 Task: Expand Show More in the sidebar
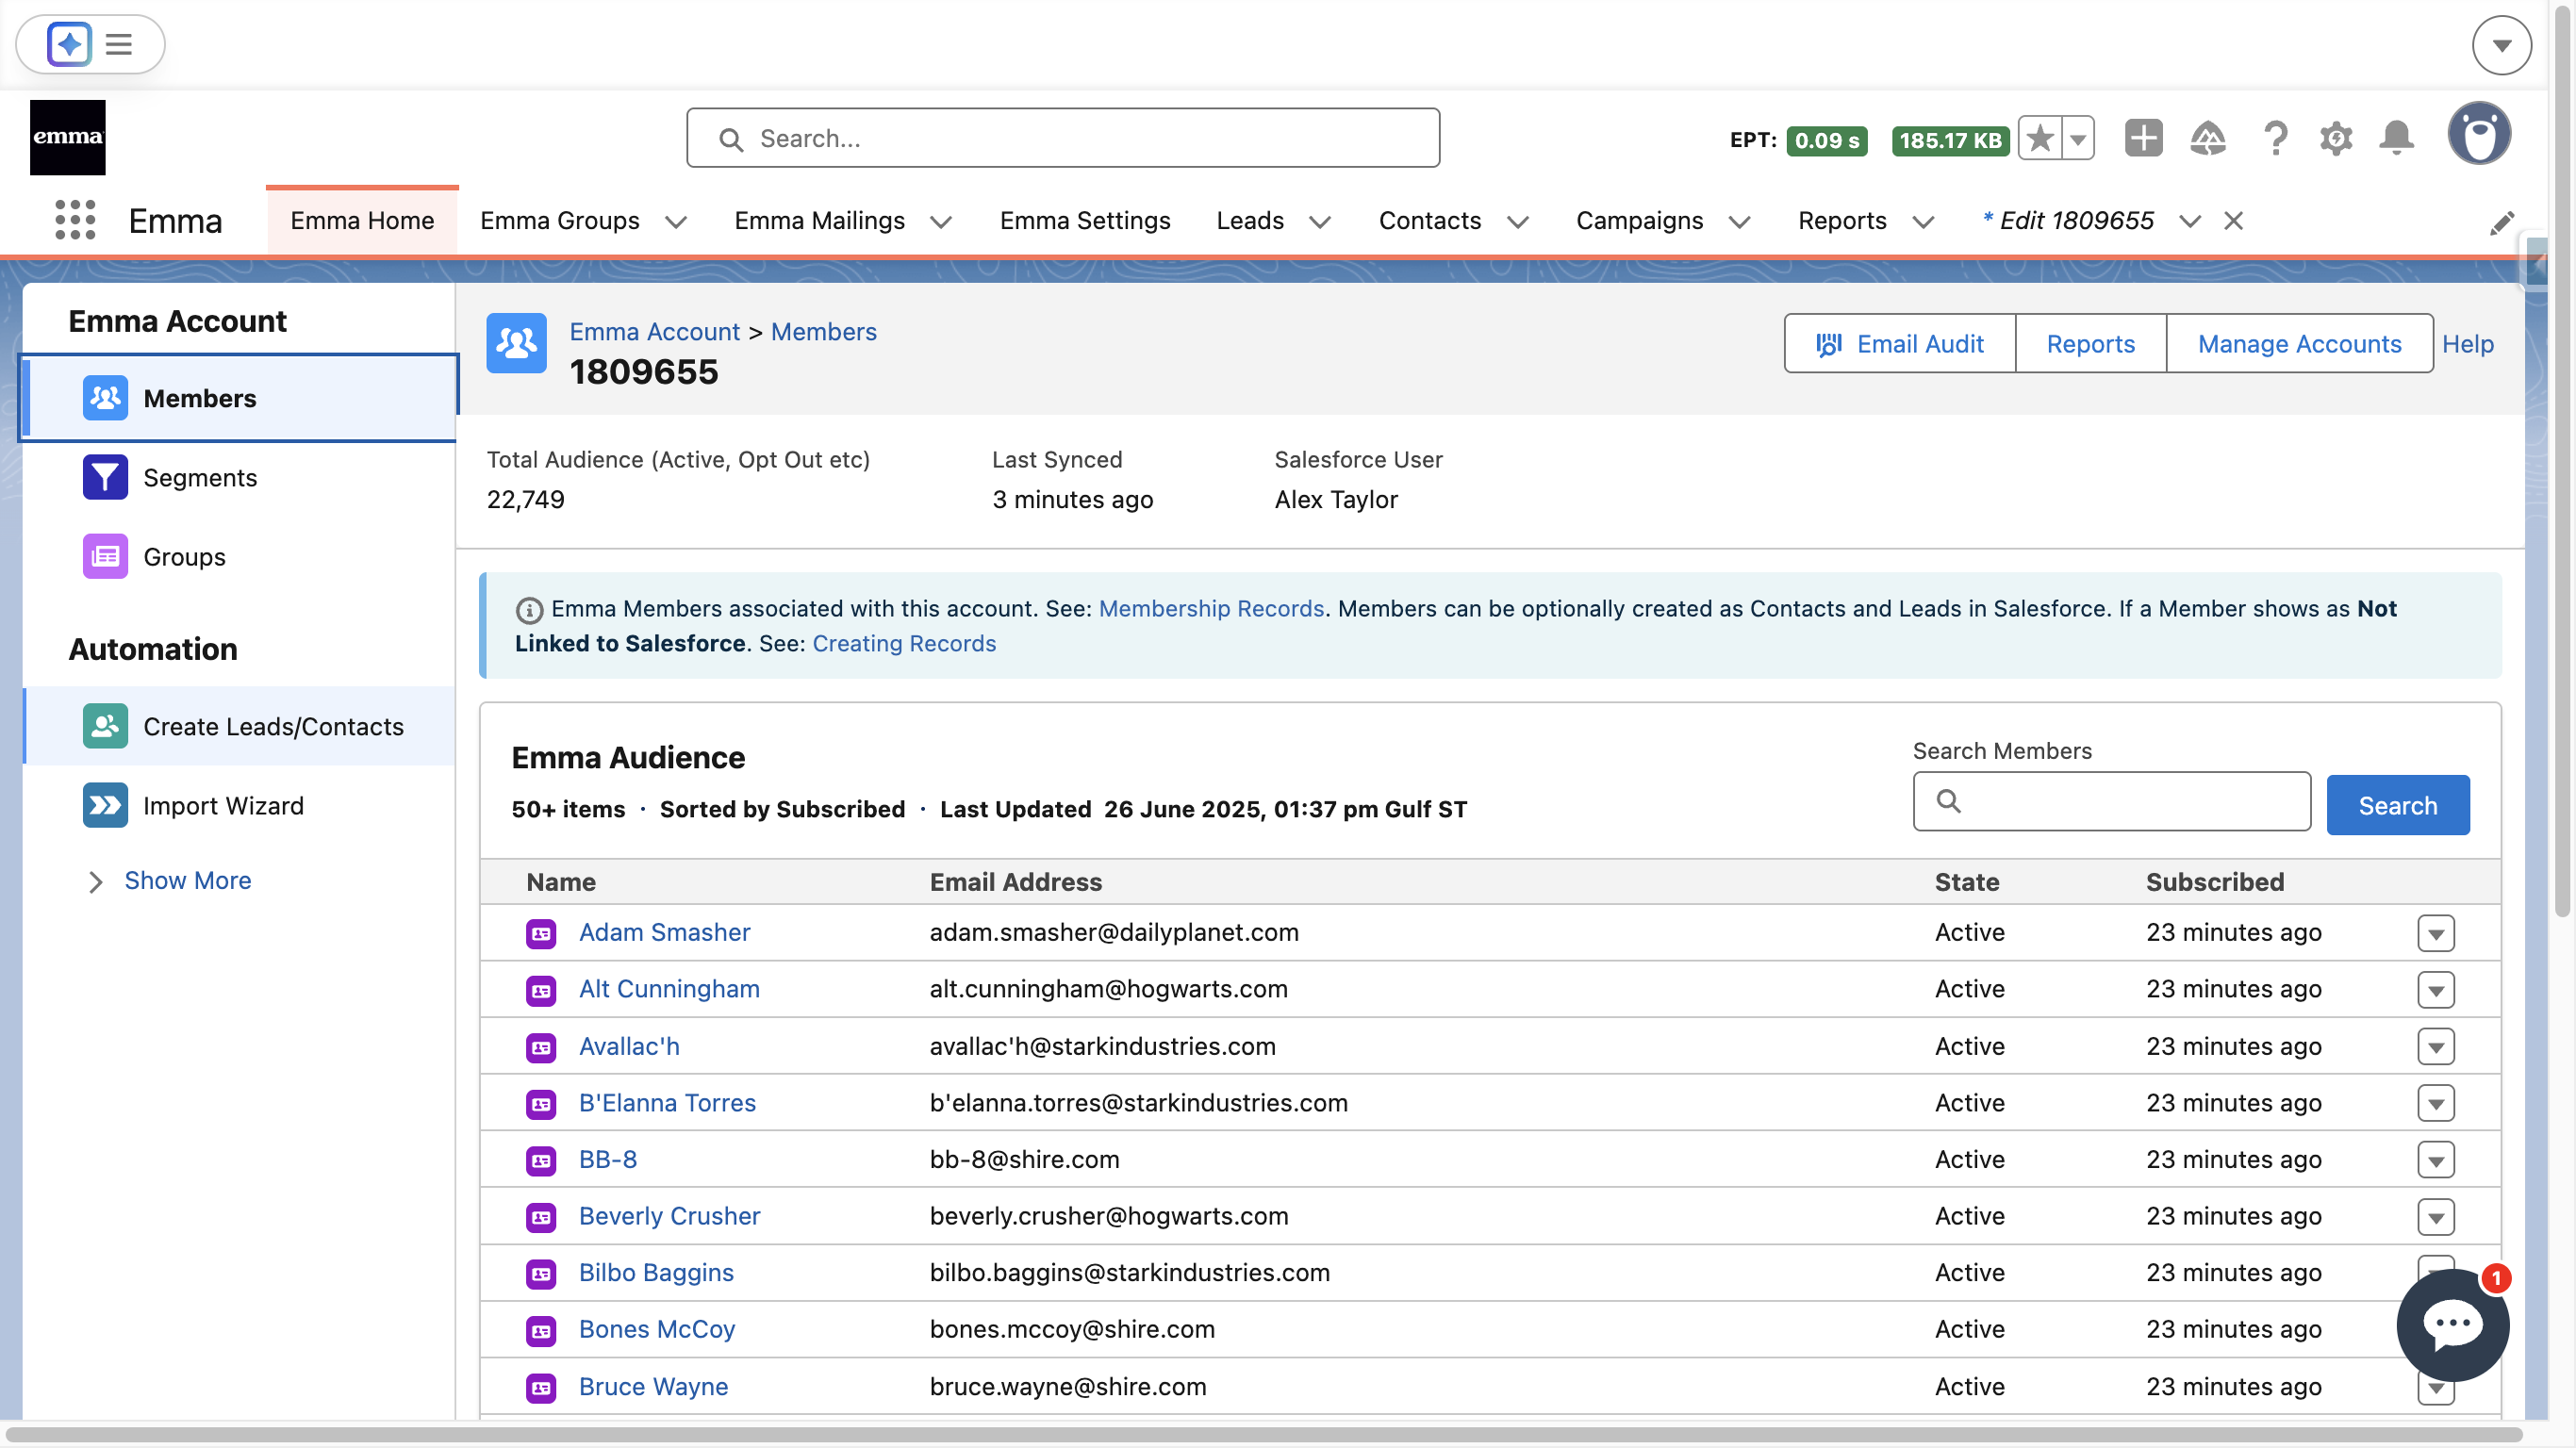(168, 880)
